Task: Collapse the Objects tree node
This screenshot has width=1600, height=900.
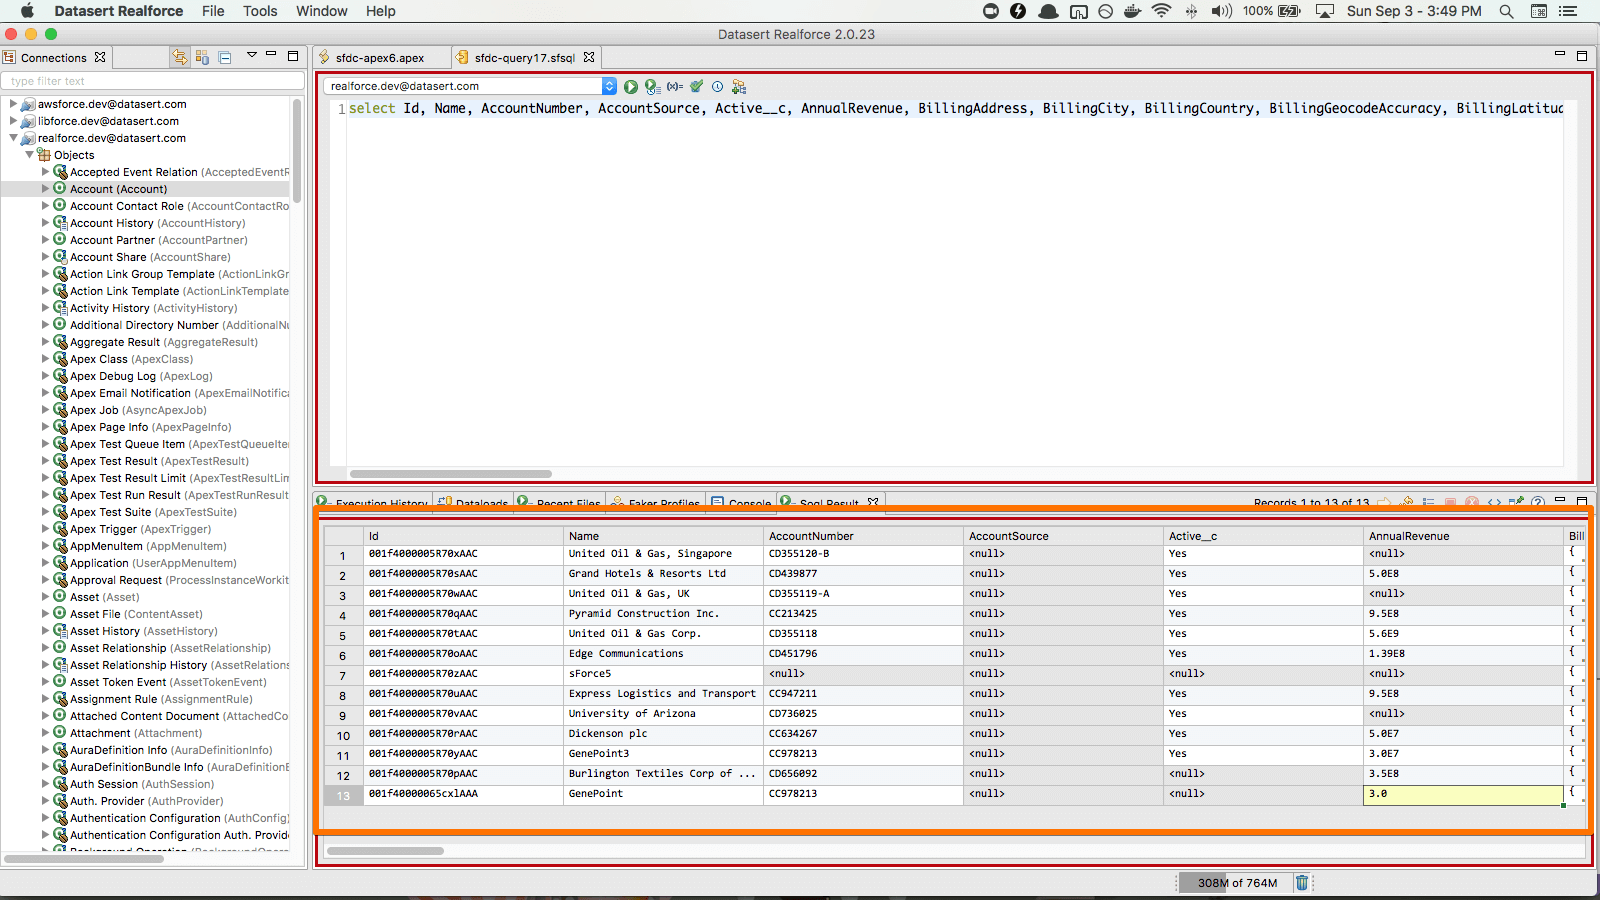Action: (29, 155)
